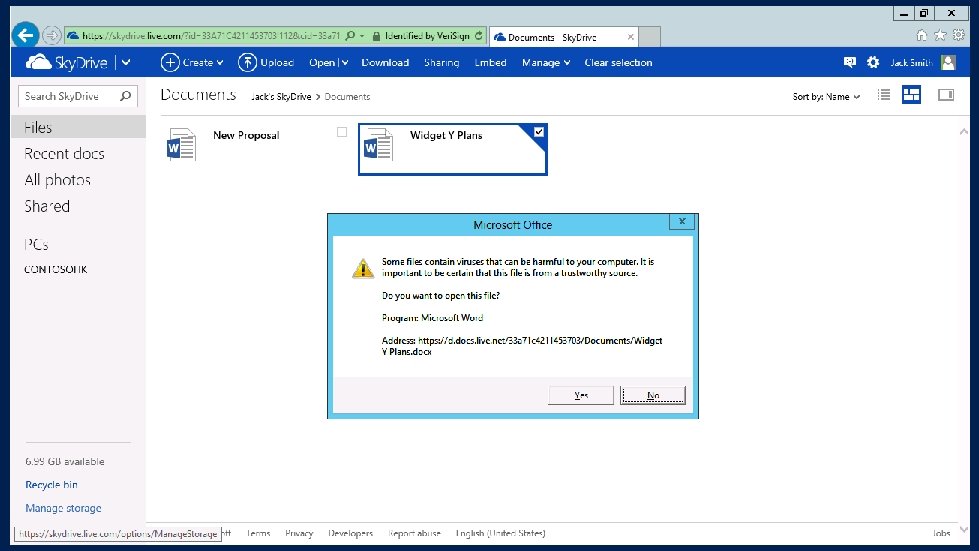The width and height of the screenshot is (979, 551).
Task: Click the search magnifier icon
Action: tap(126, 95)
